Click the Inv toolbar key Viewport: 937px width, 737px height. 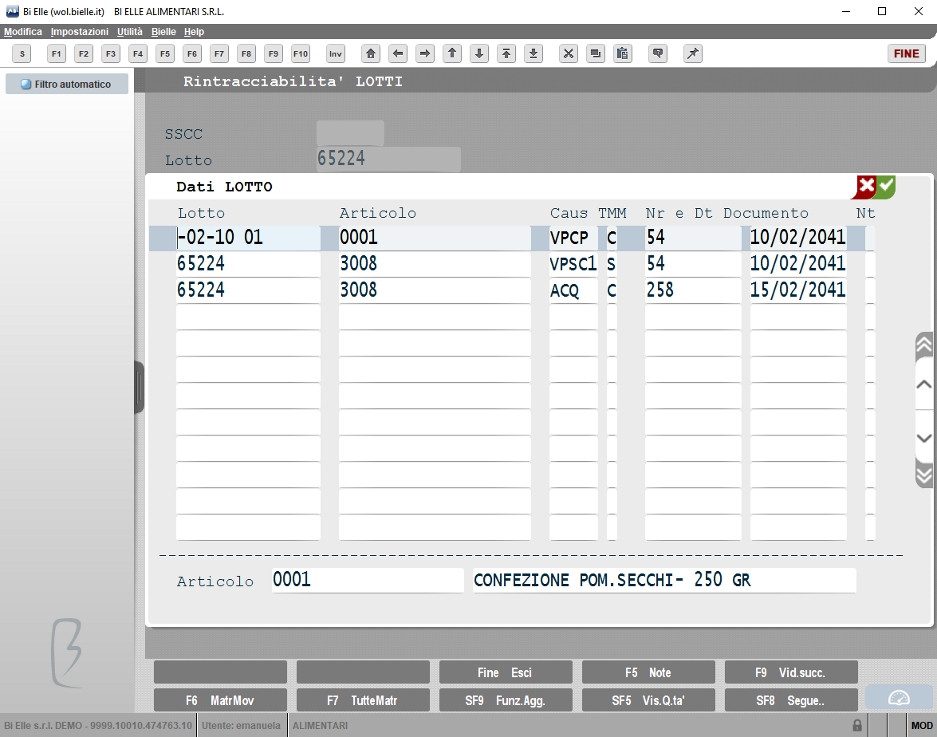335,54
